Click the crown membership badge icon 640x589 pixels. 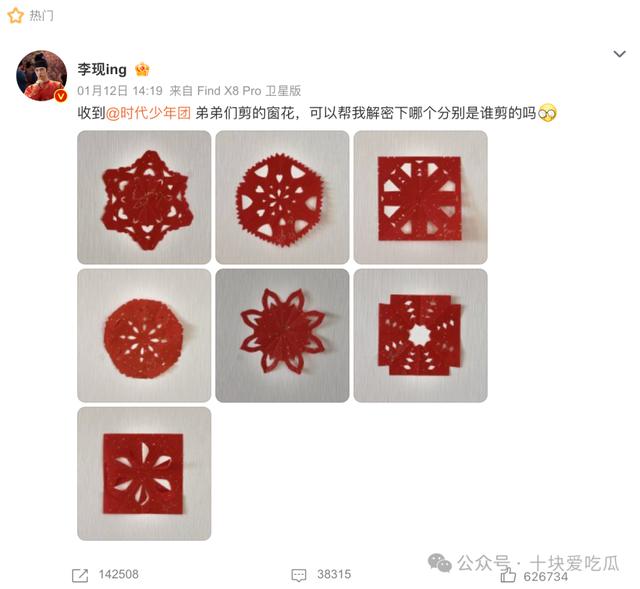[142, 69]
